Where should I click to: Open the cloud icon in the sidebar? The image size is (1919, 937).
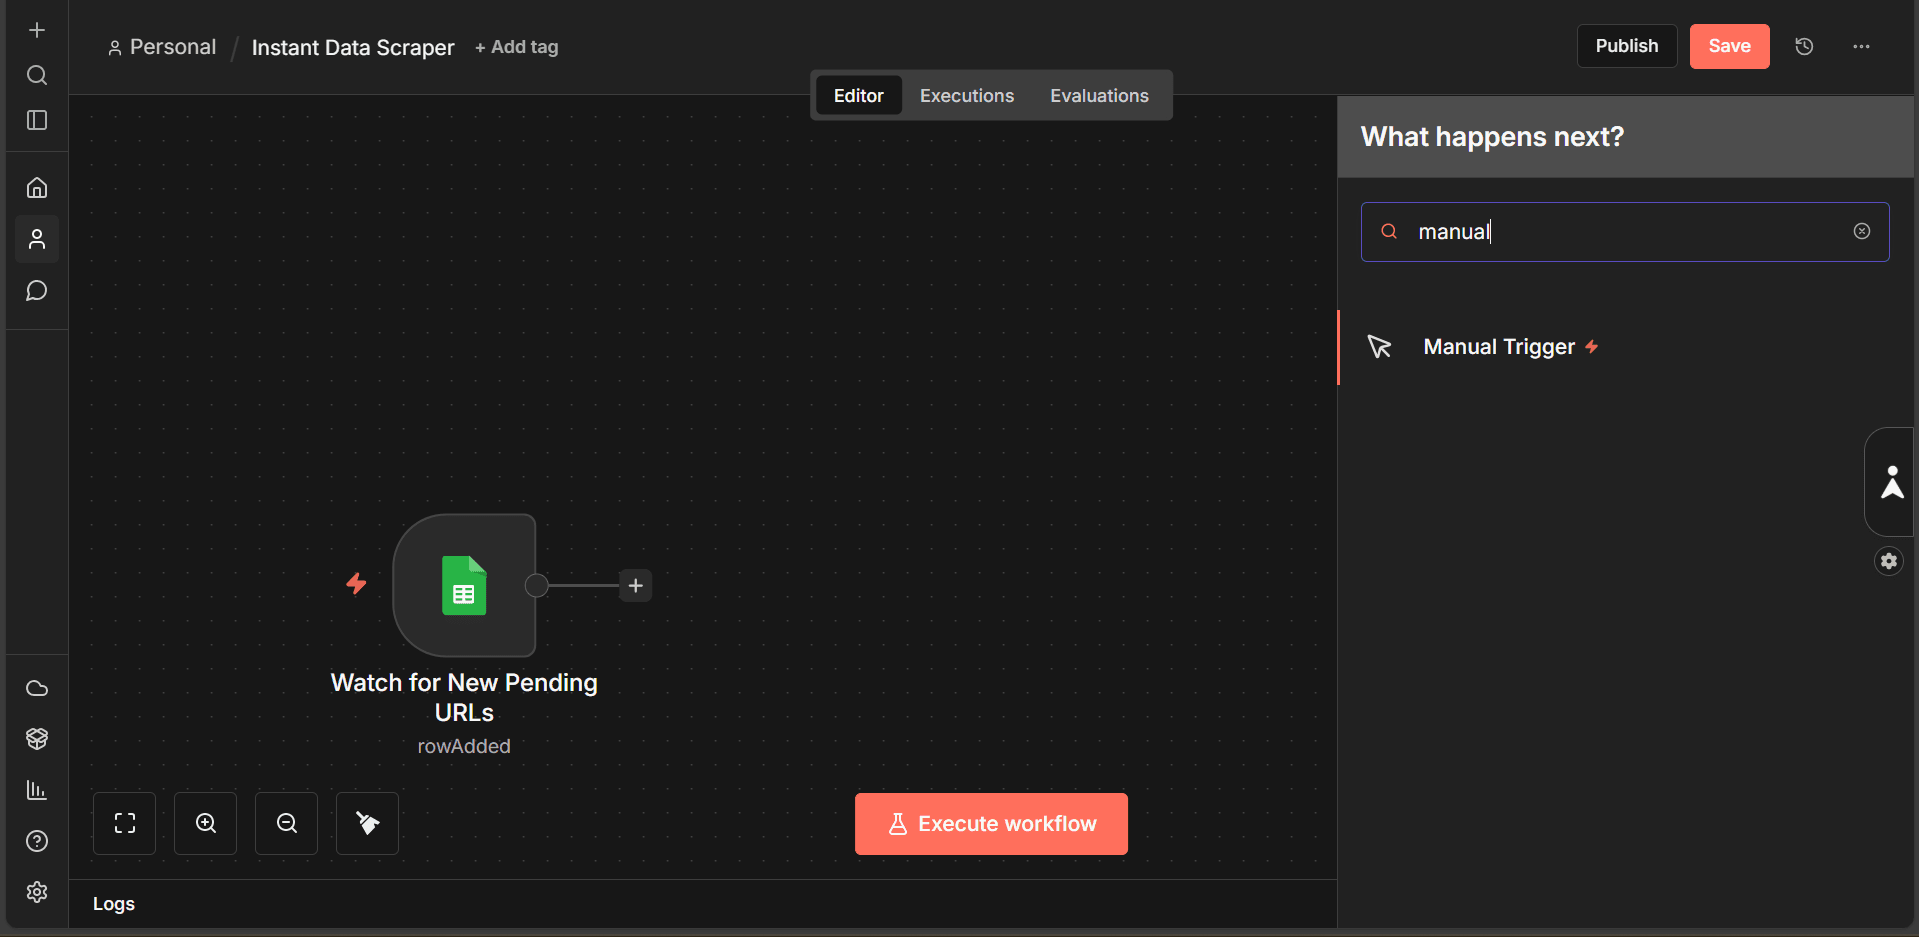coord(37,688)
